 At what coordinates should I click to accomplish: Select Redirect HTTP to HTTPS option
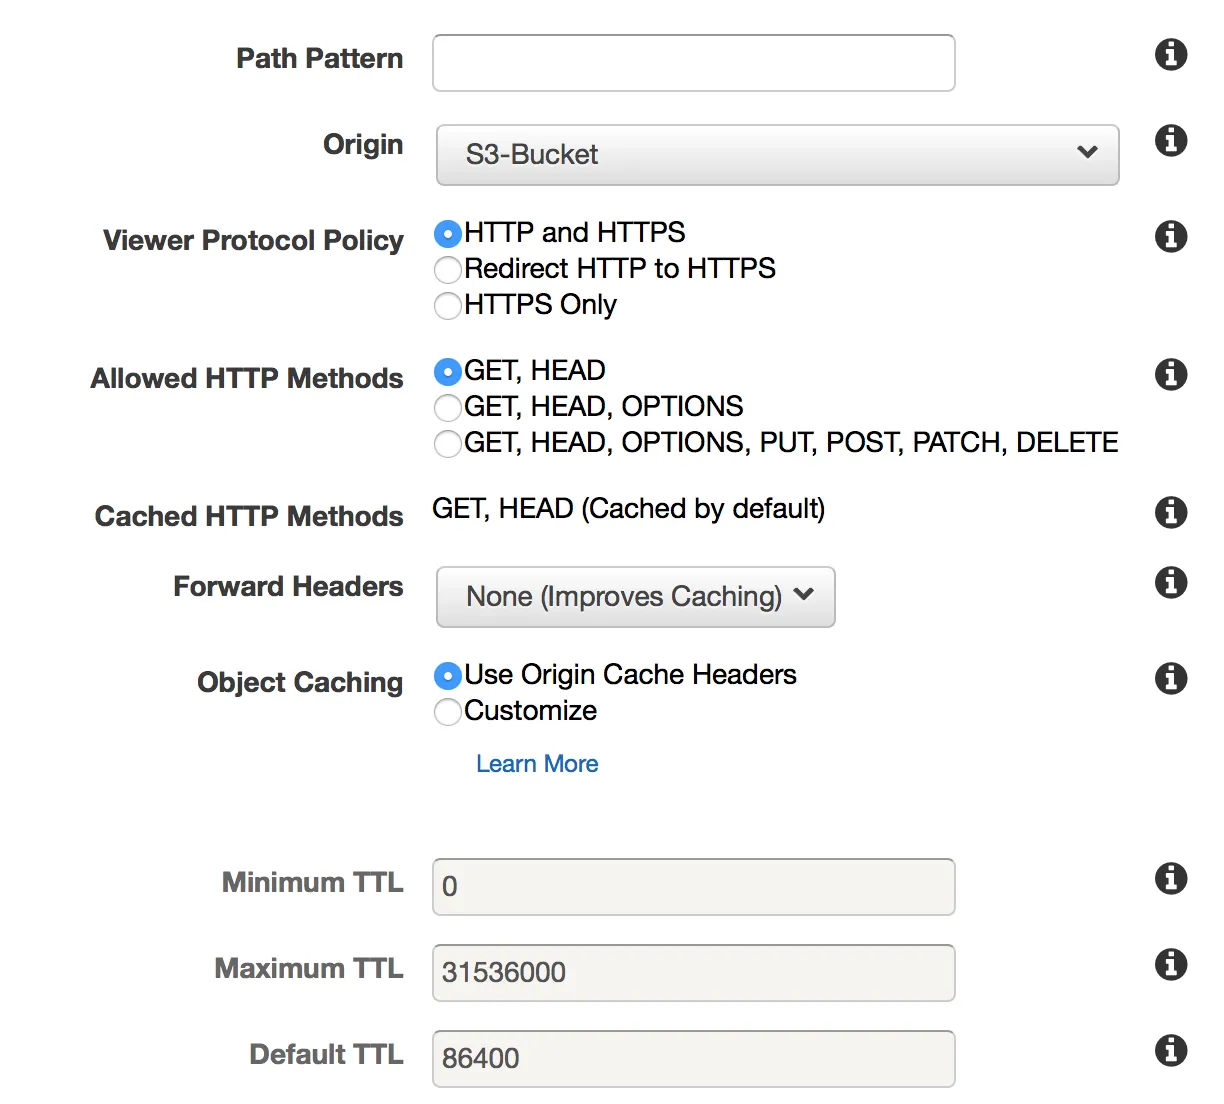[x=448, y=269]
